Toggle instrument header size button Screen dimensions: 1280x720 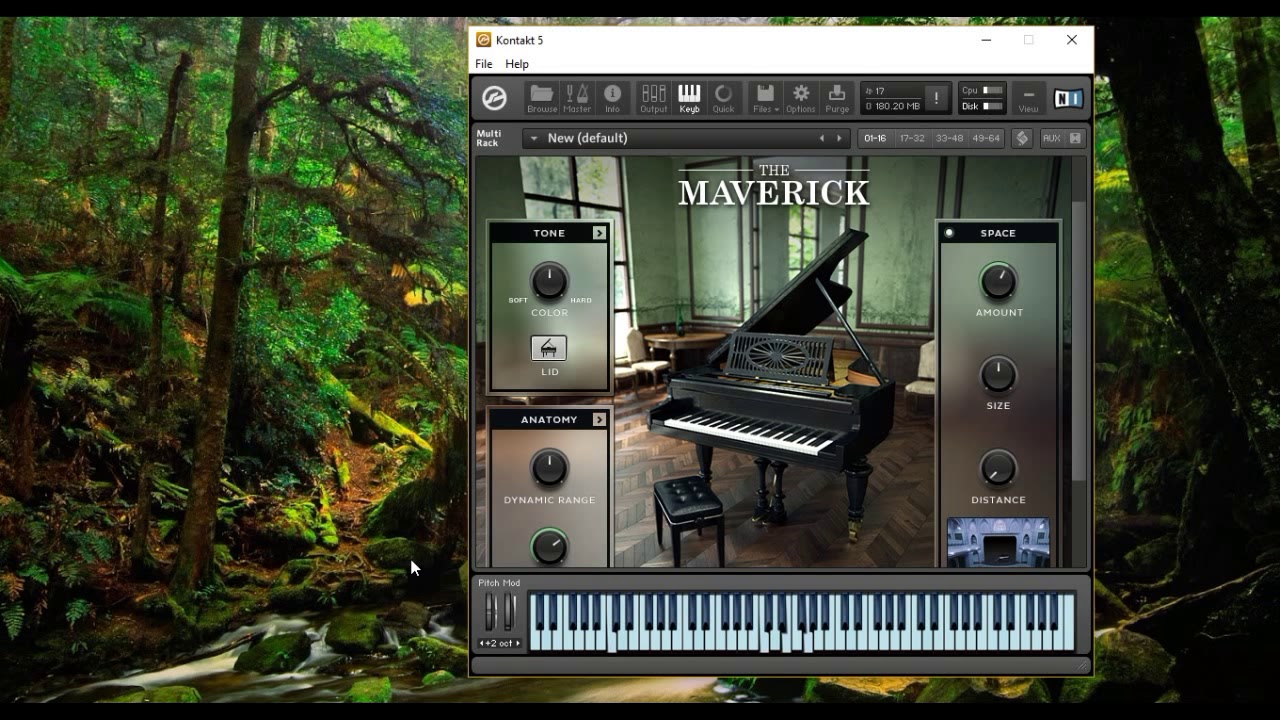1075,138
